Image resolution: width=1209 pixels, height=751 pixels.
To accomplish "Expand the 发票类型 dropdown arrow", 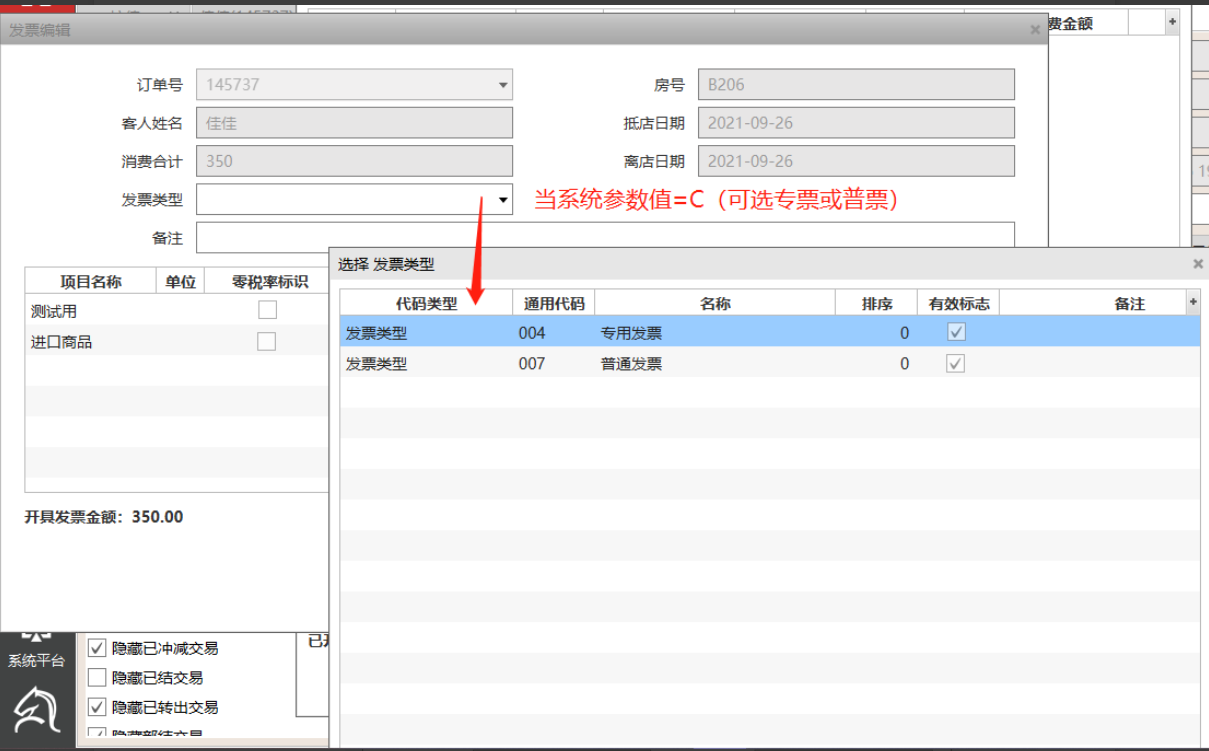I will click(x=503, y=200).
